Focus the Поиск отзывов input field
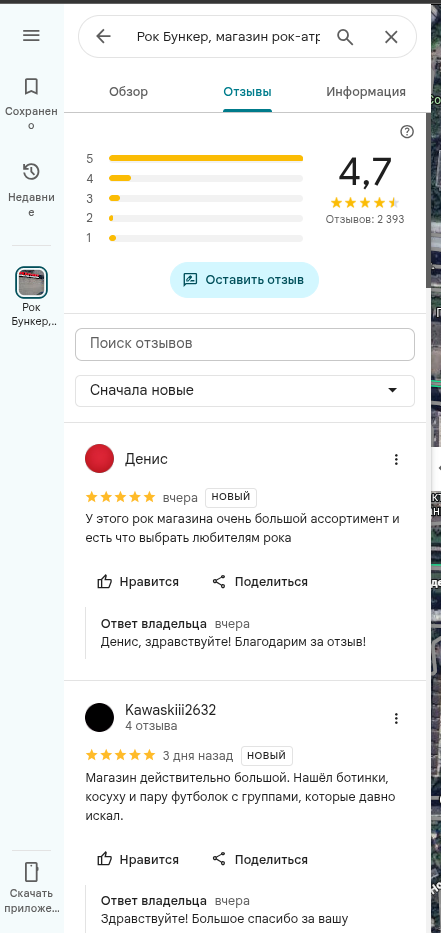The height and width of the screenshot is (933, 441). pos(245,344)
